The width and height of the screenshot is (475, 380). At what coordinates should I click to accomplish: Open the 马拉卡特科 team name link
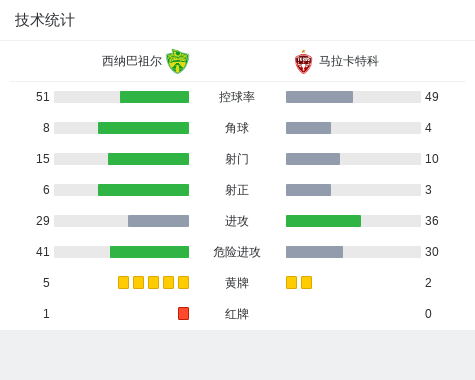pos(349,61)
